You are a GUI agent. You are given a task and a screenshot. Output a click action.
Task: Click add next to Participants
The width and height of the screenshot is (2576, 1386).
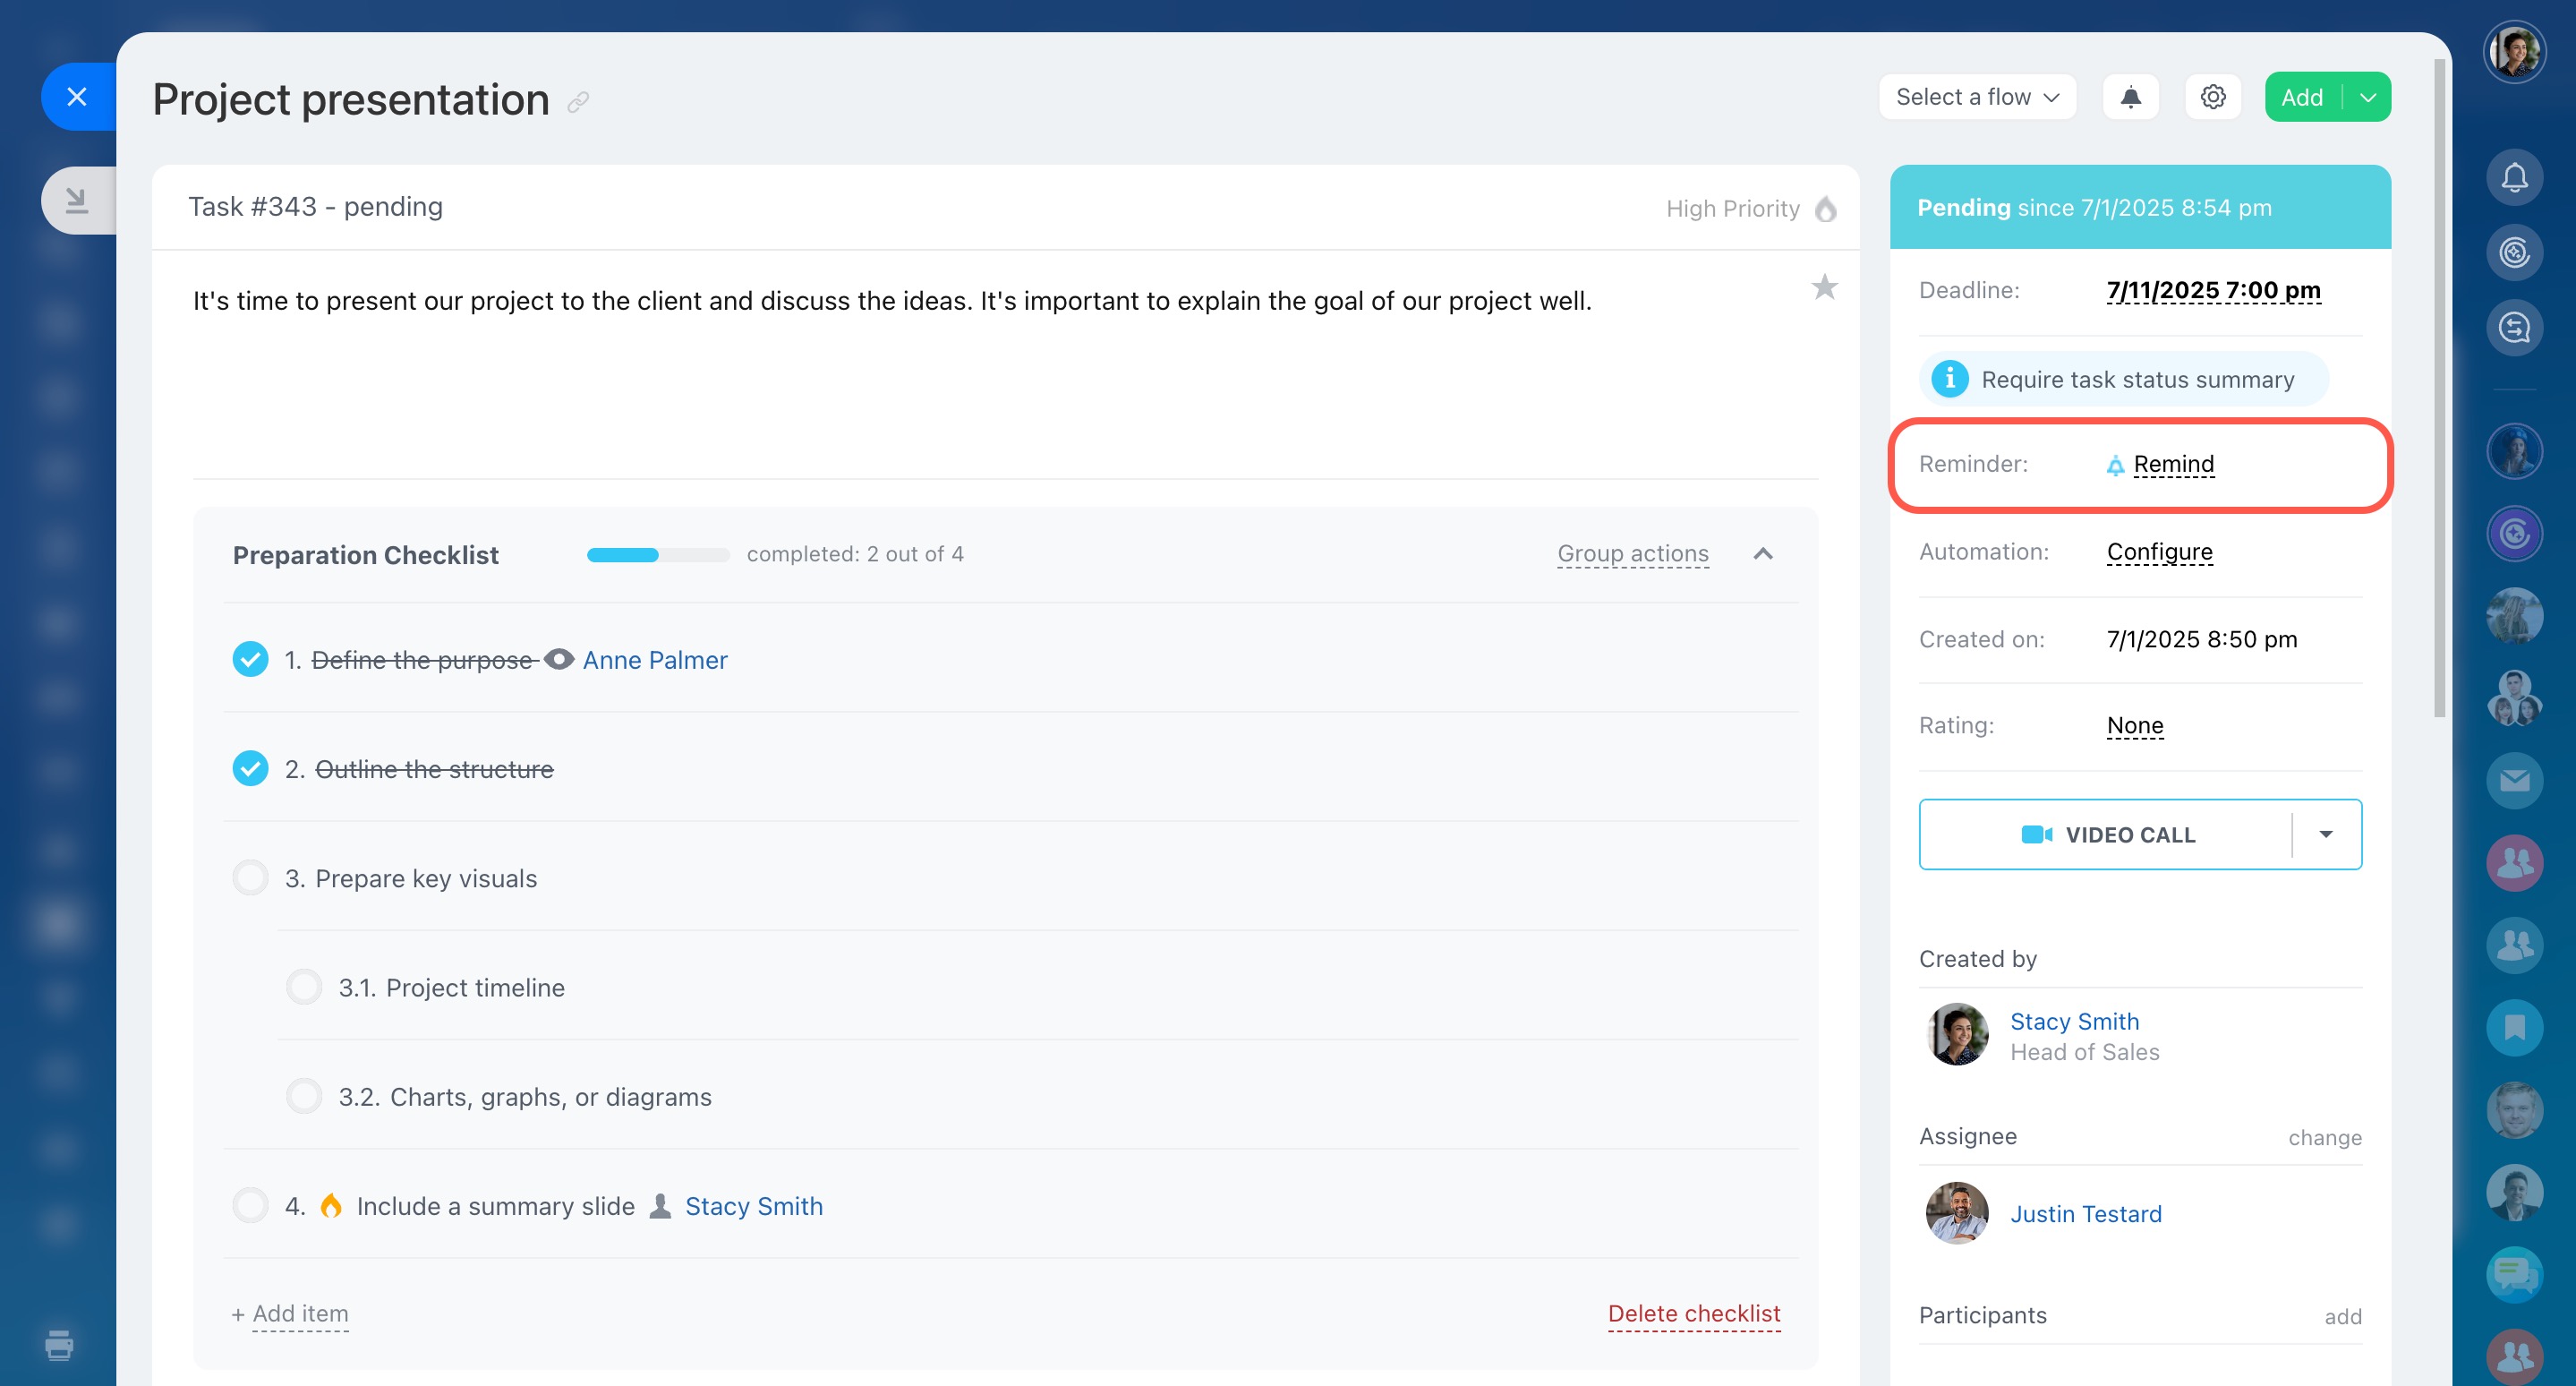point(2343,1316)
